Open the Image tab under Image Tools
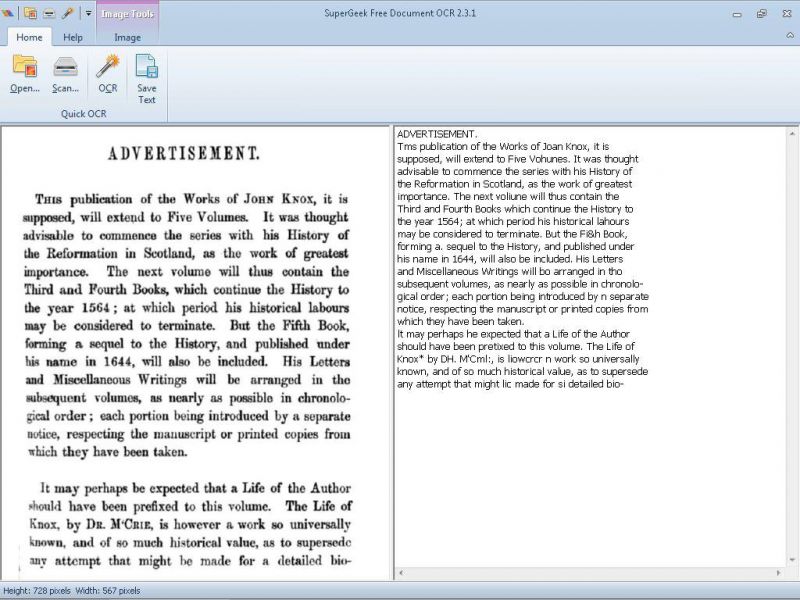Image resolution: width=800 pixels, height=600 pixels. coord(128,37)
